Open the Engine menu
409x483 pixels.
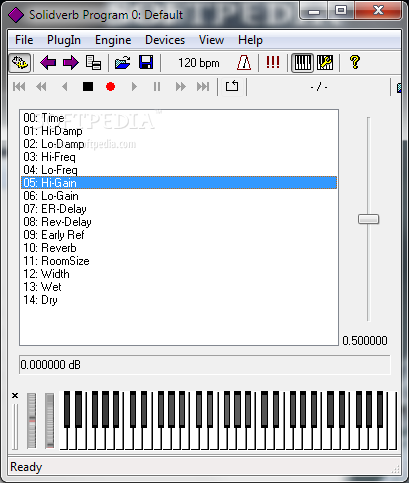[x=113, y=40]
